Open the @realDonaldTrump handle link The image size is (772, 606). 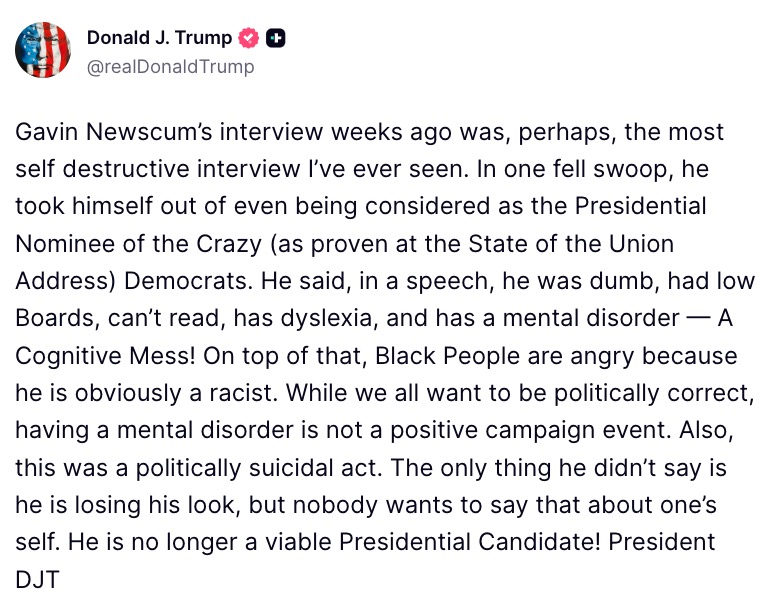pos(170,67)
